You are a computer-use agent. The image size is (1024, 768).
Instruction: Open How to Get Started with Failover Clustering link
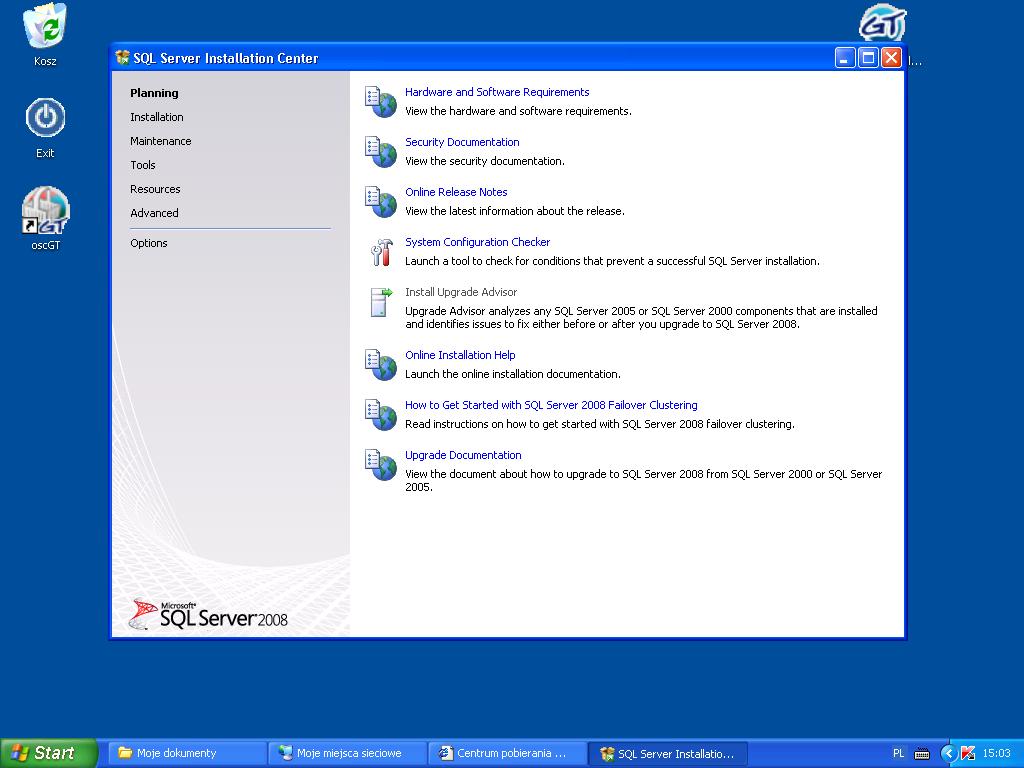tap(551, 405)
